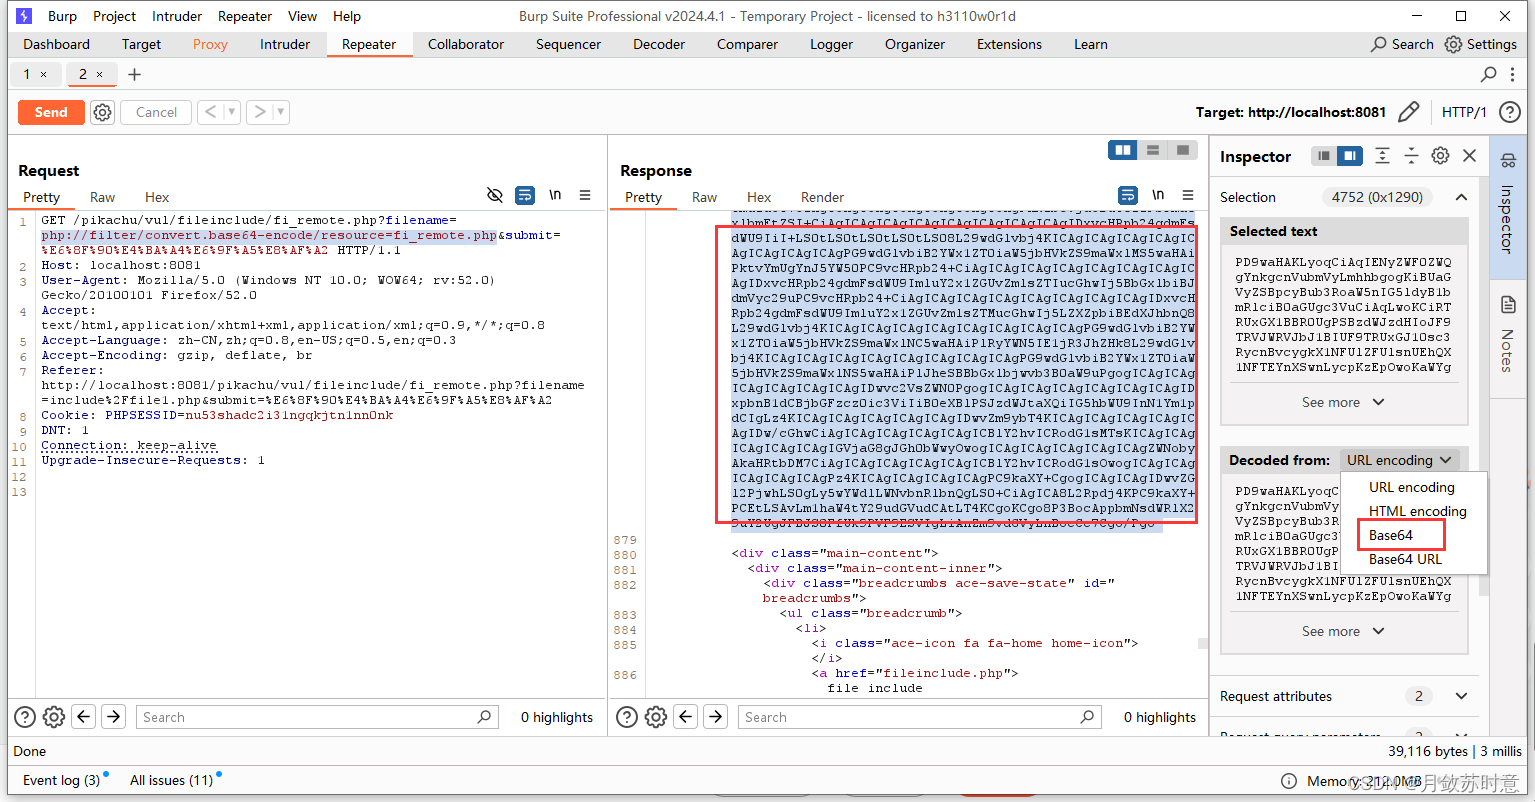The height and width of the screenshot is (802, 1535).
Task: Collapse all Inspector sections icon
Action: [x=1411, y=156]
